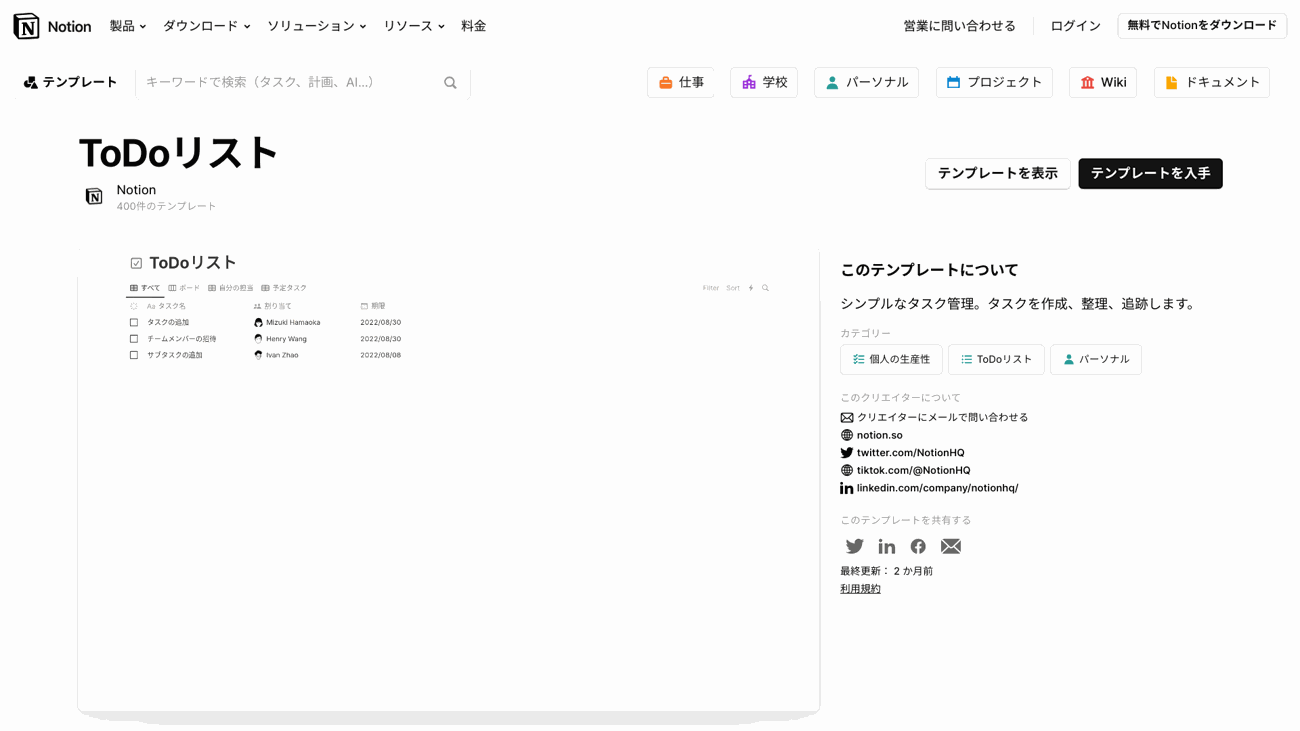Share template via Twitter icon

tap(854, 546)
